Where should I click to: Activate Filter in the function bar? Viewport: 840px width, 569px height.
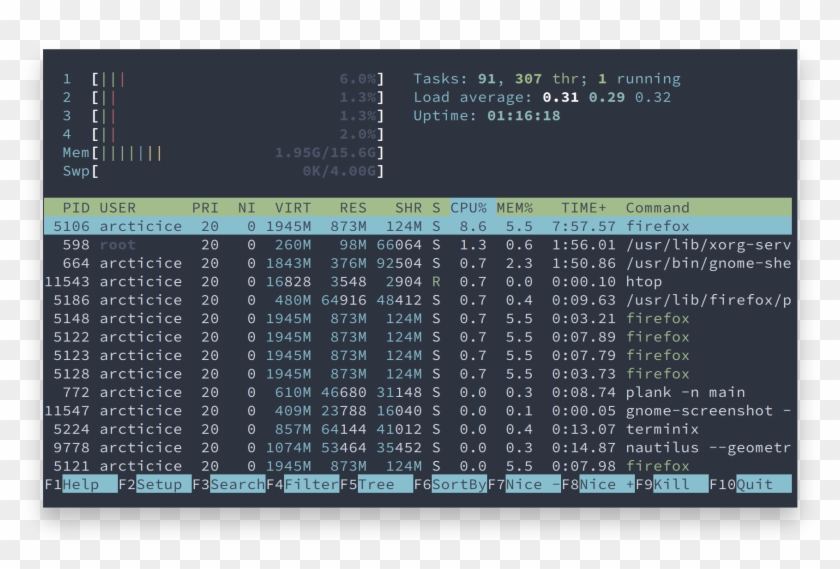coord(311,484)
